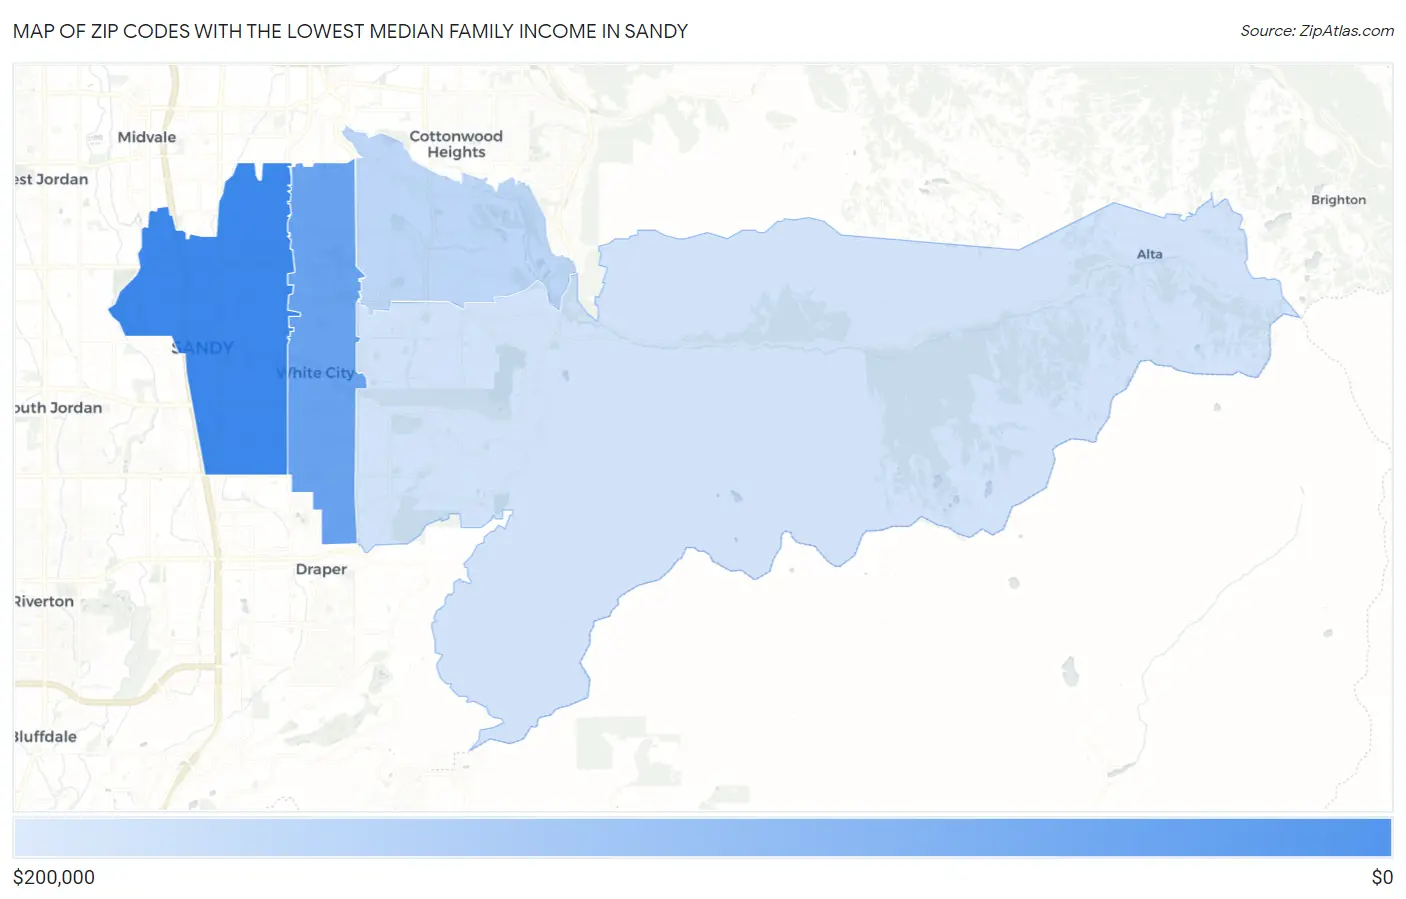The width and height of the screenshot is (1406, 899).
Task: Click the White City label
Action: pyautogui.click(x=316, y=373)
